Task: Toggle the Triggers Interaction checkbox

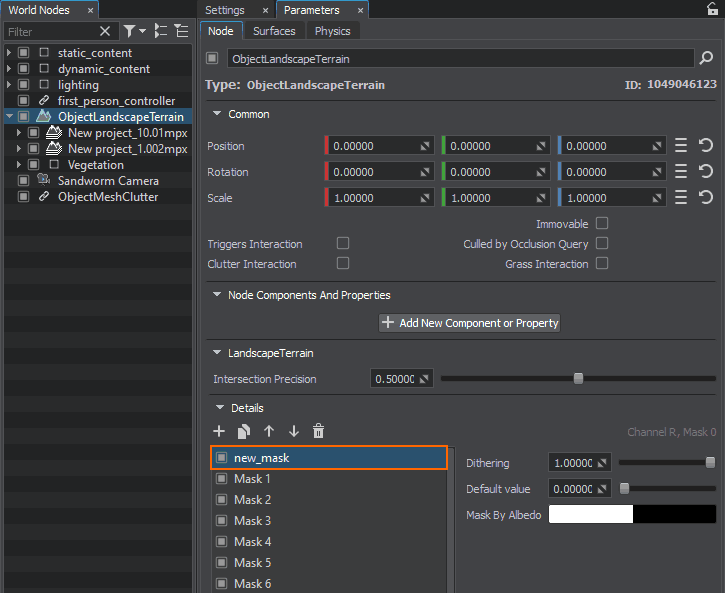Action: [343, 243]
